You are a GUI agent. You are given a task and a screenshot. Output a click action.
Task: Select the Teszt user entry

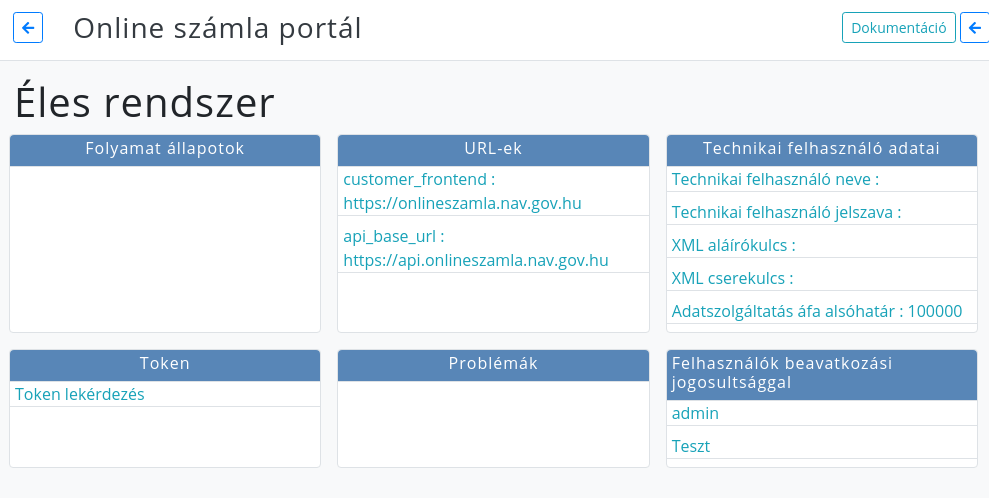tap(822, 446)
